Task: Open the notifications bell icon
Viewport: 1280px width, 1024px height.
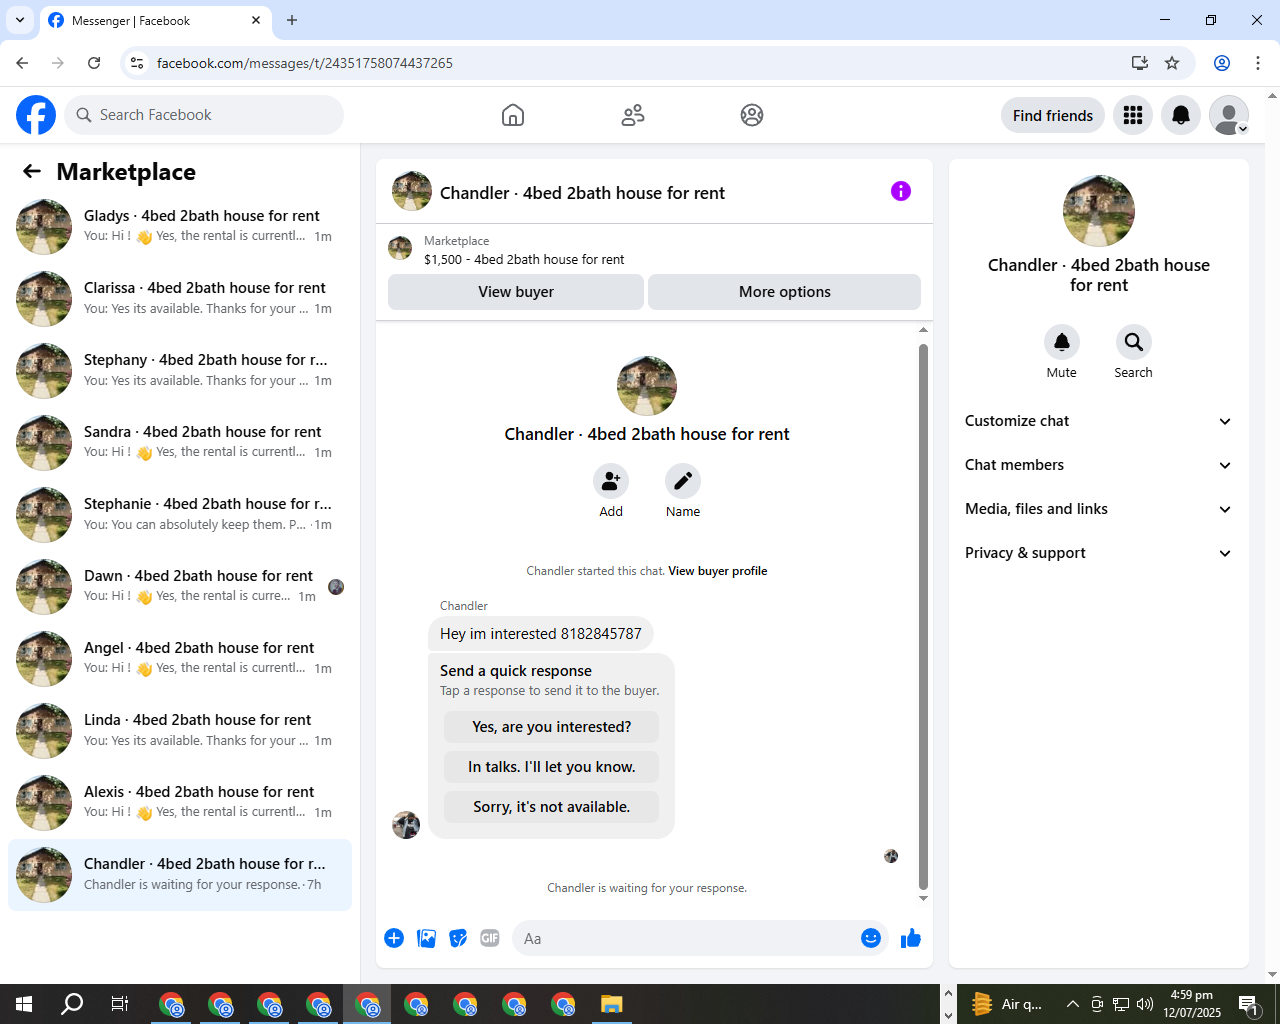Action: tap(1181, 115)
